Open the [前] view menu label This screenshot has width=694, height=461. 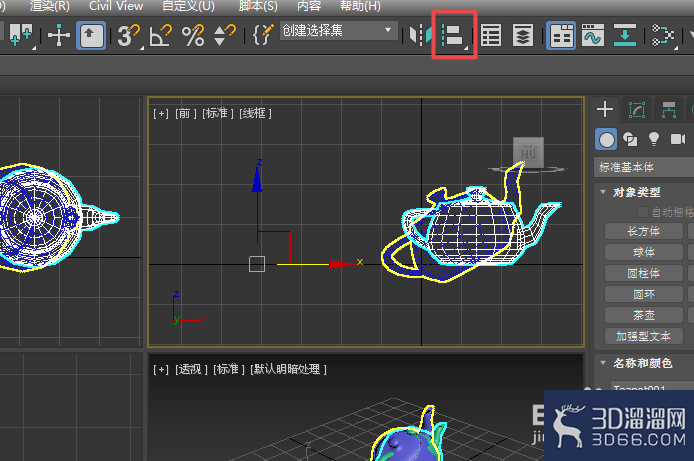click(185, 114)
